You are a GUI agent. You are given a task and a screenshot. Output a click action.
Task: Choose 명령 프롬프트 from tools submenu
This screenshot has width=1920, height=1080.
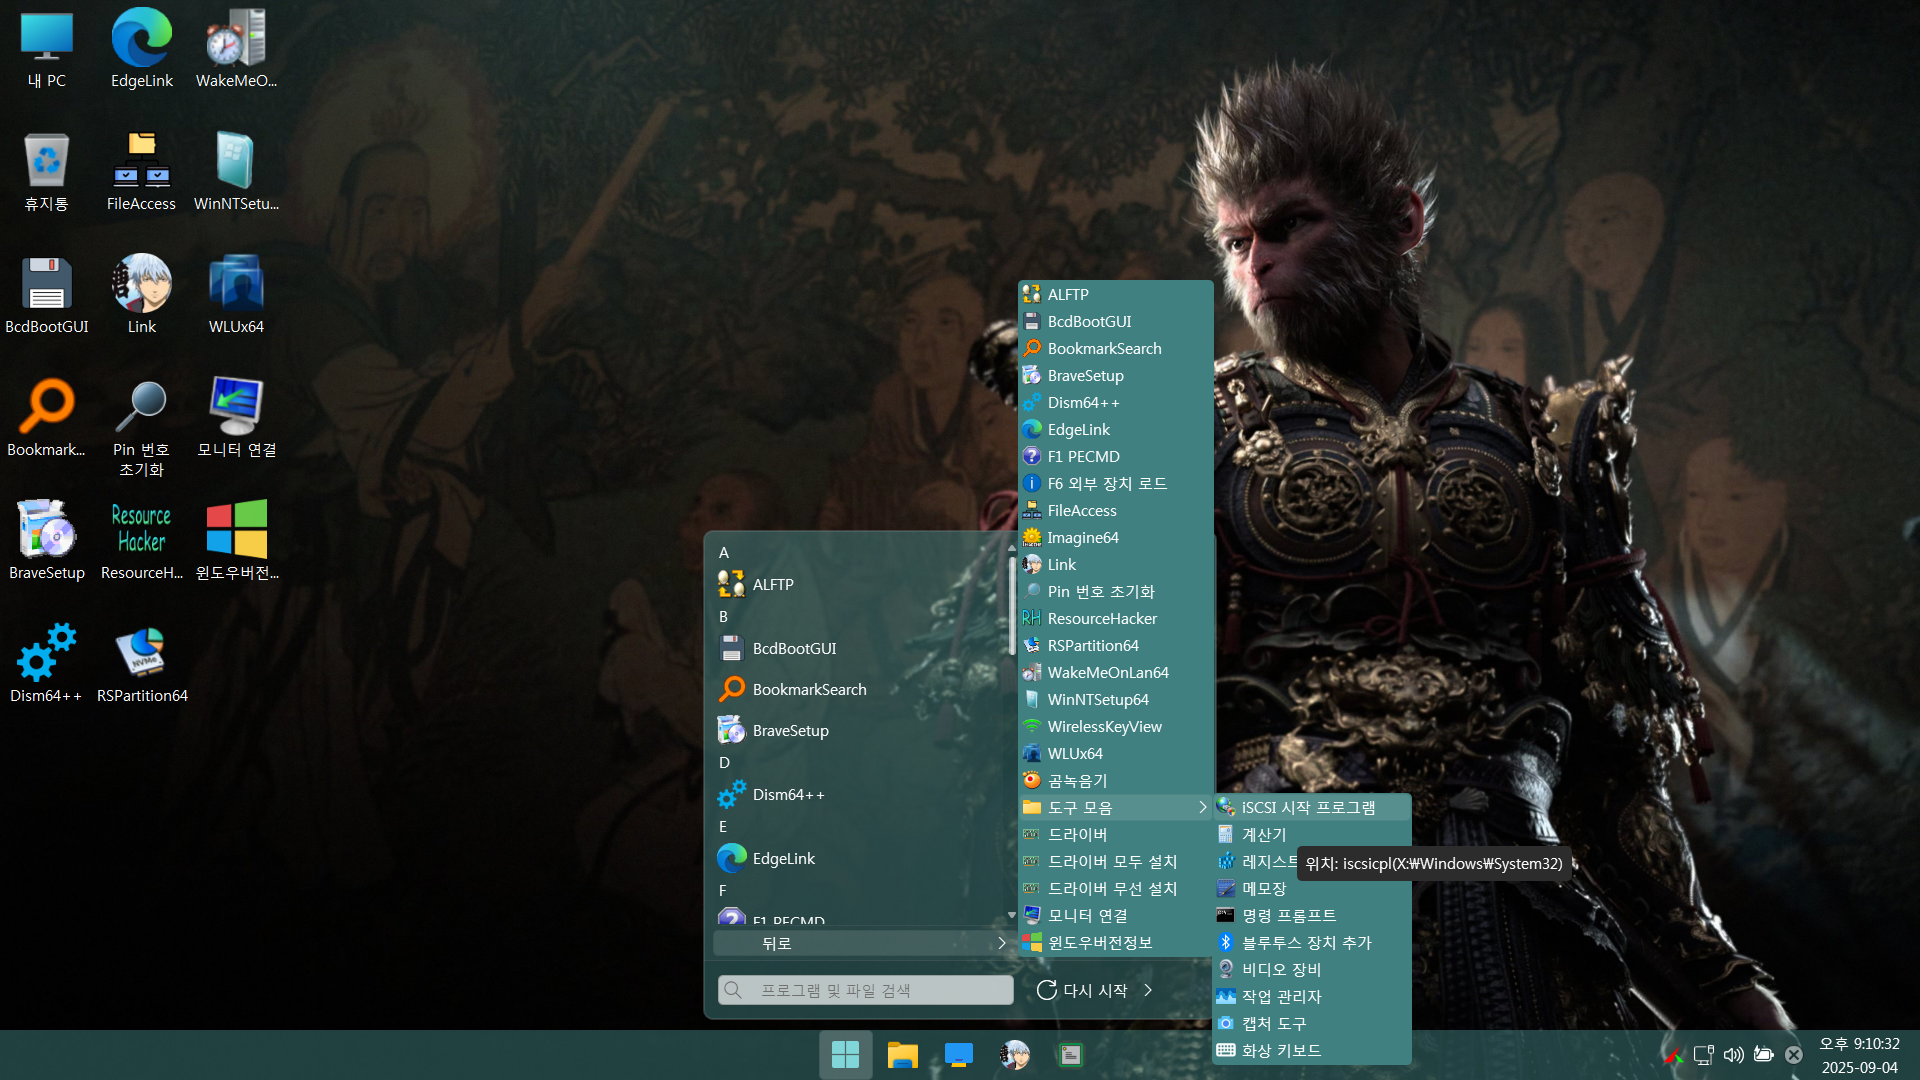[1288, 915]
